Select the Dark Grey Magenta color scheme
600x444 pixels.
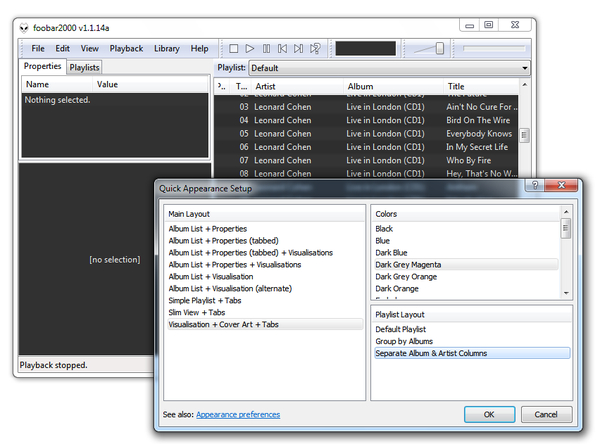pyautogui.click(x=466, y=264)
